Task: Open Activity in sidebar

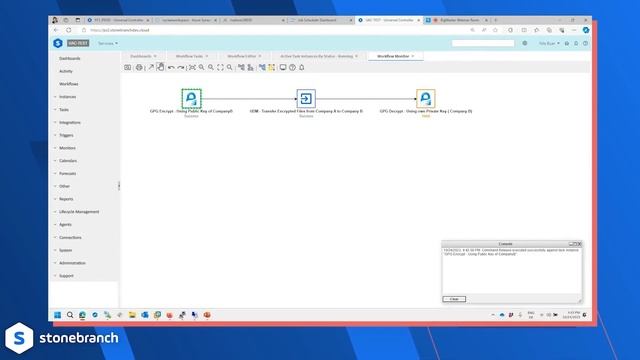Action: pyautogui.click(x=66, y=71)
